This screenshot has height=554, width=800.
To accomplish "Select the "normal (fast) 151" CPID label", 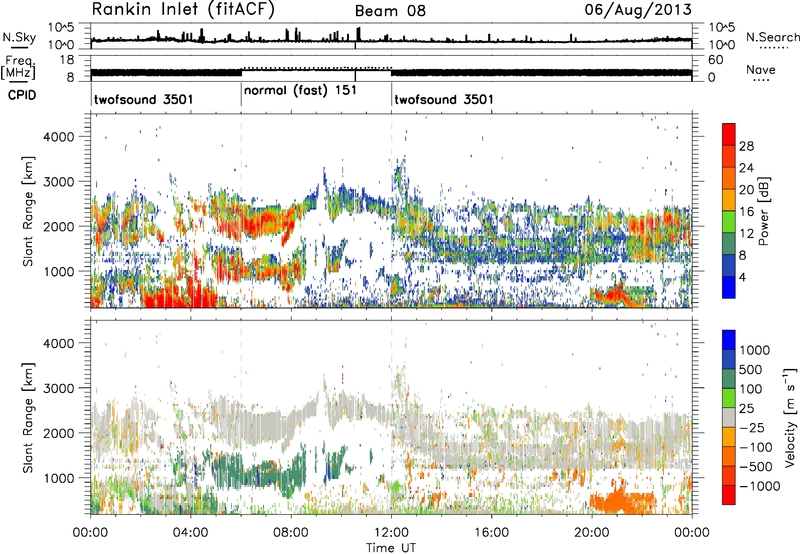I will (300, 91).
